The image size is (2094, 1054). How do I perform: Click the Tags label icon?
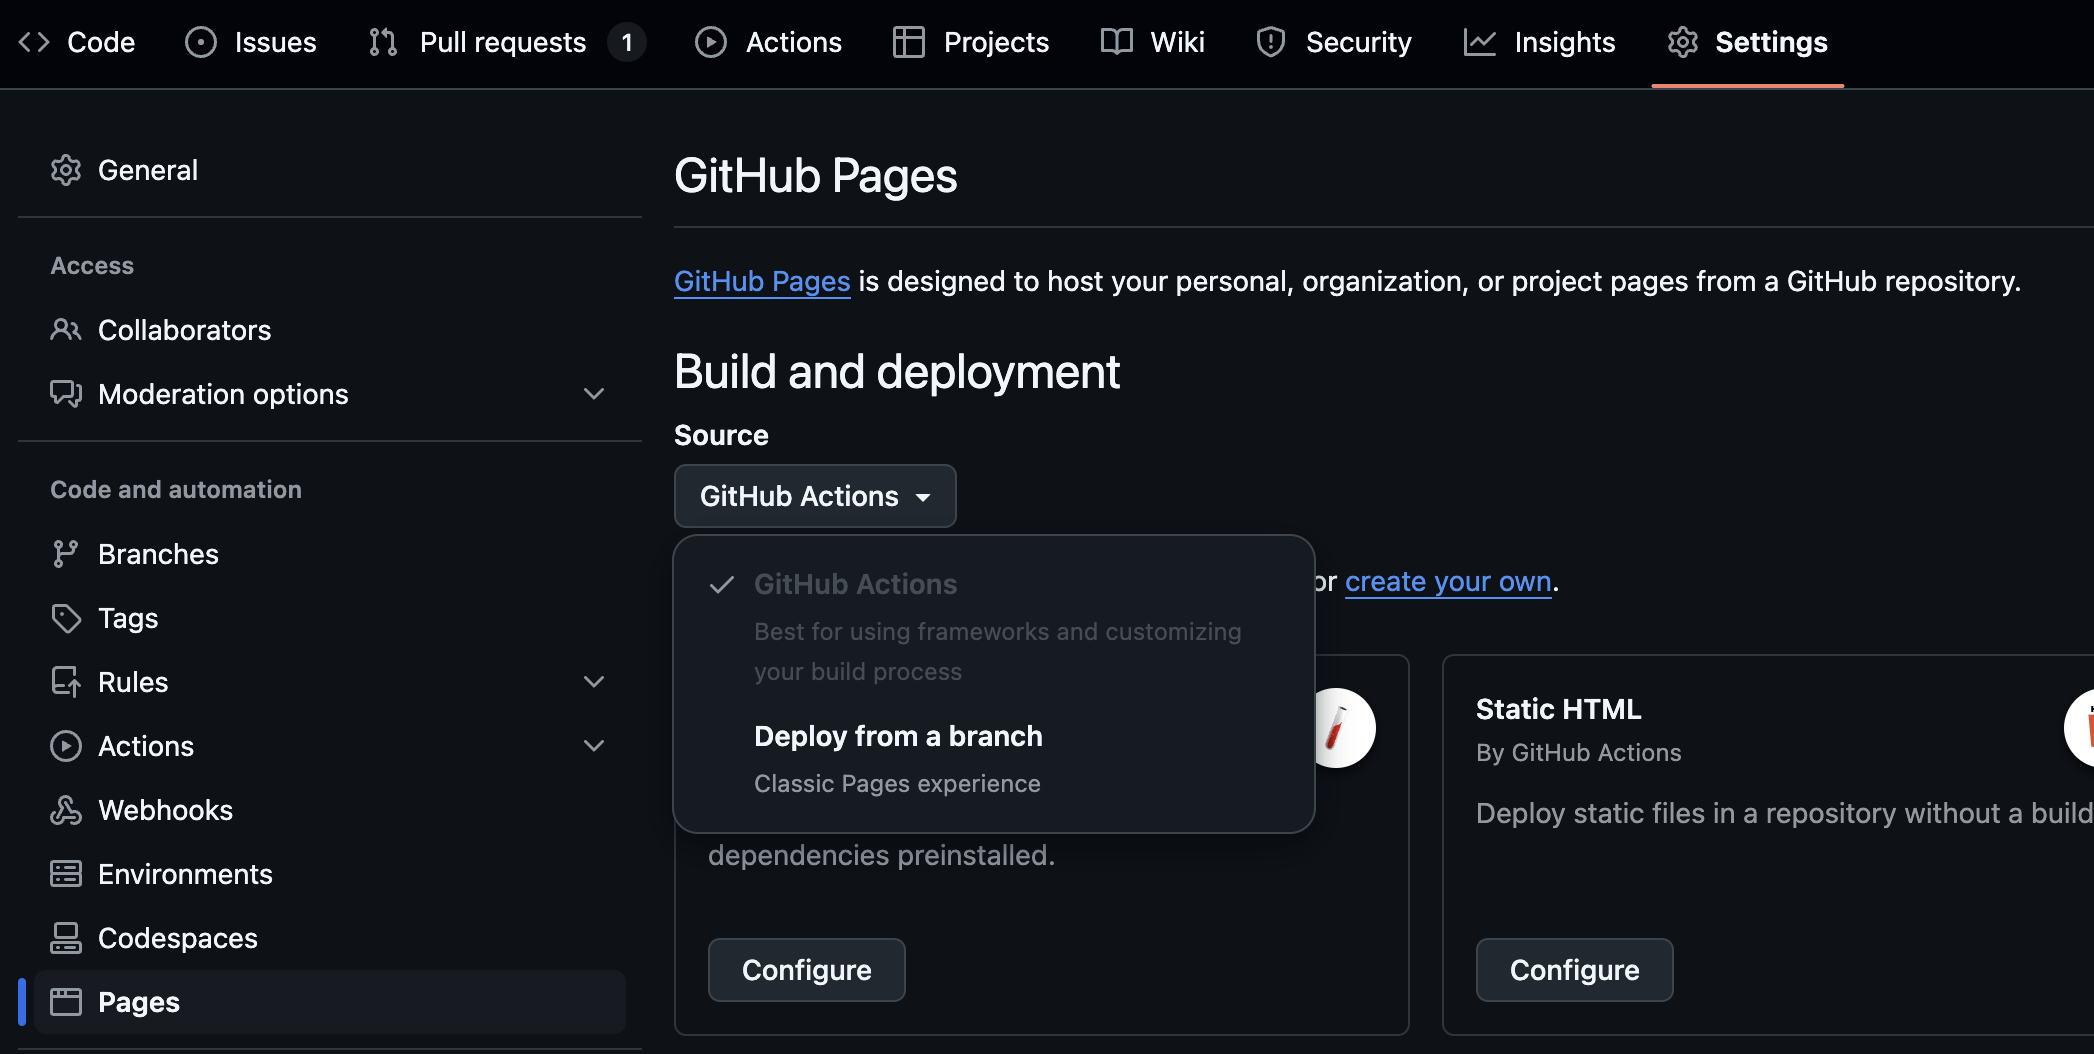(x=66, y=617)
